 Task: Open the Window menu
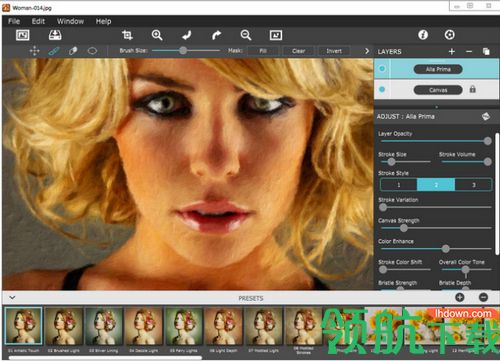(x=70, y=21)
